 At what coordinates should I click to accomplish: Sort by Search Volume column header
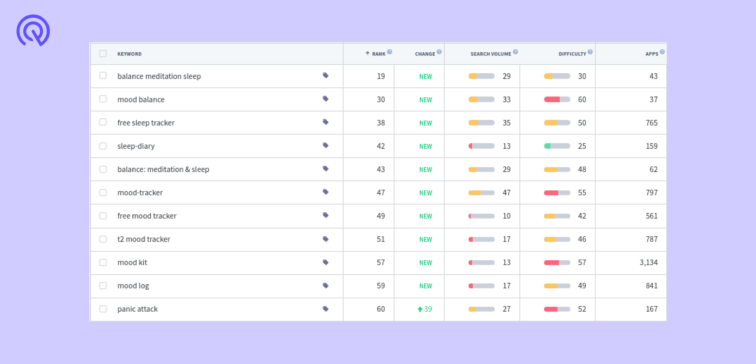coord(490,54)
